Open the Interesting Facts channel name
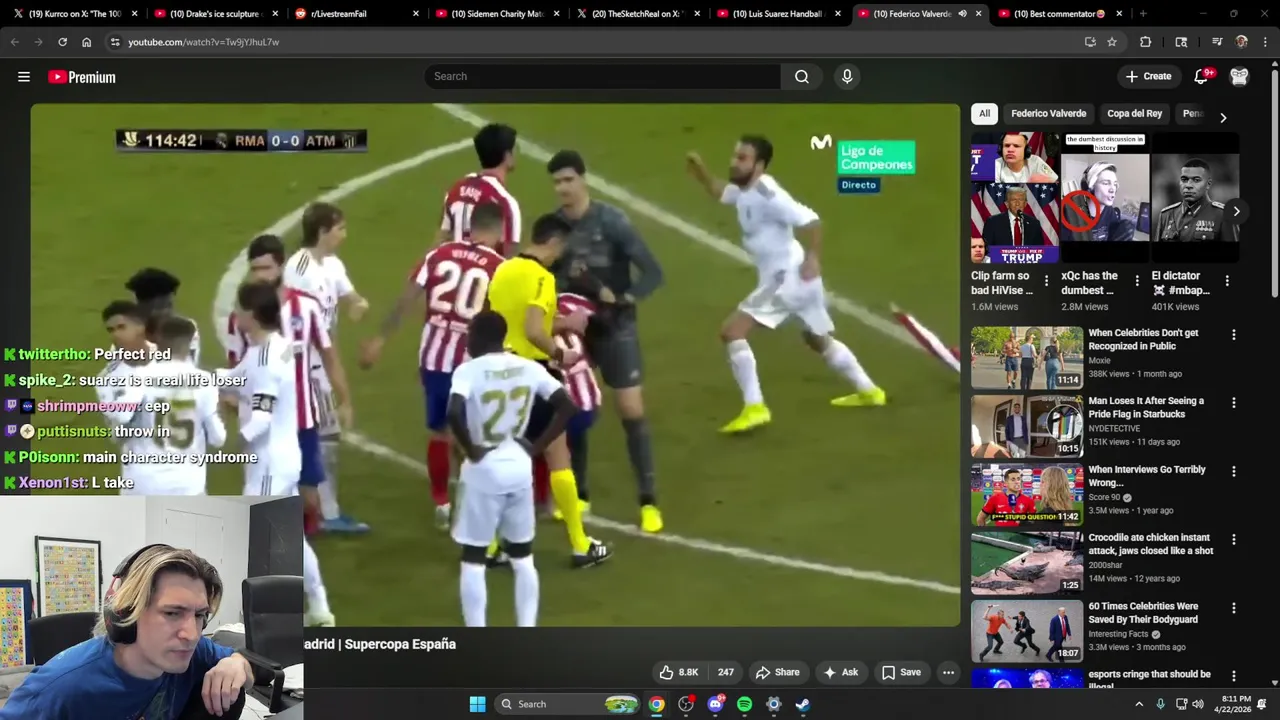Viewport: 1280px width, 720px height. [x=1118, y=634]
